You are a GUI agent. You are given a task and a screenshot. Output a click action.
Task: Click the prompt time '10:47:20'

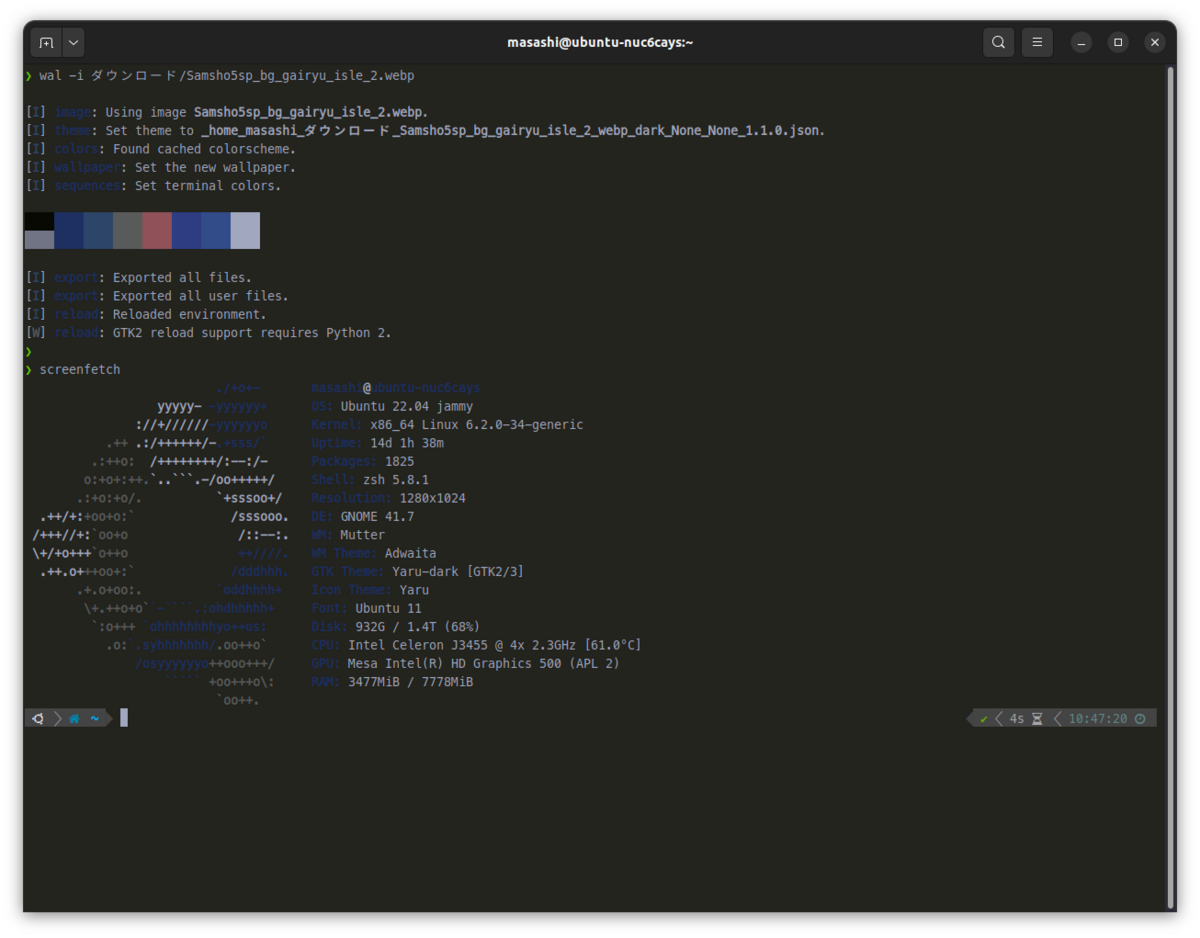pos(1098,718)
